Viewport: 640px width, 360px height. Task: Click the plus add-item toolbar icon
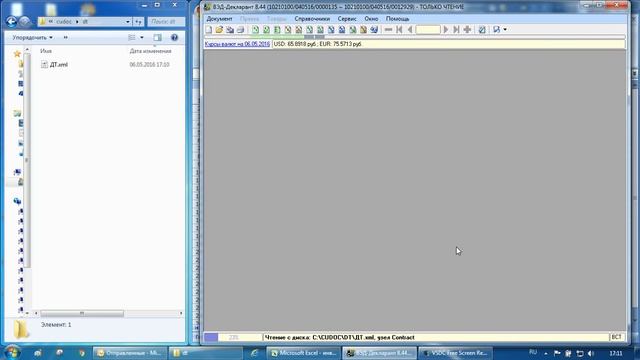(467, 29)
